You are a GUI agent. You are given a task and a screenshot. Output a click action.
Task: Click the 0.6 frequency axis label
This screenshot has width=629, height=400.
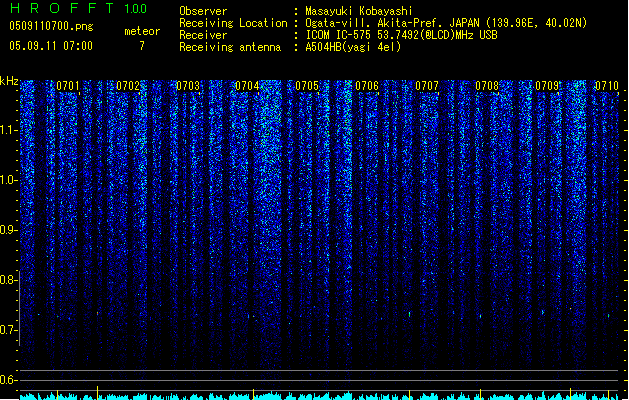coord(8,380)
